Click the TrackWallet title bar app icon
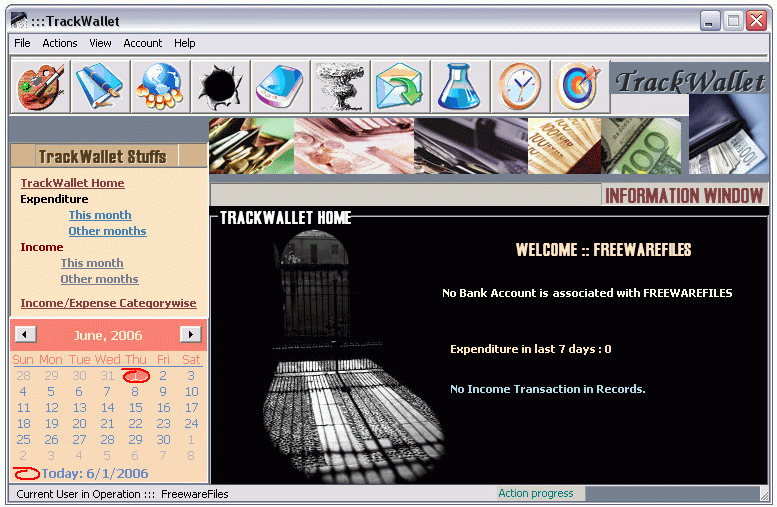 point(19,21)
